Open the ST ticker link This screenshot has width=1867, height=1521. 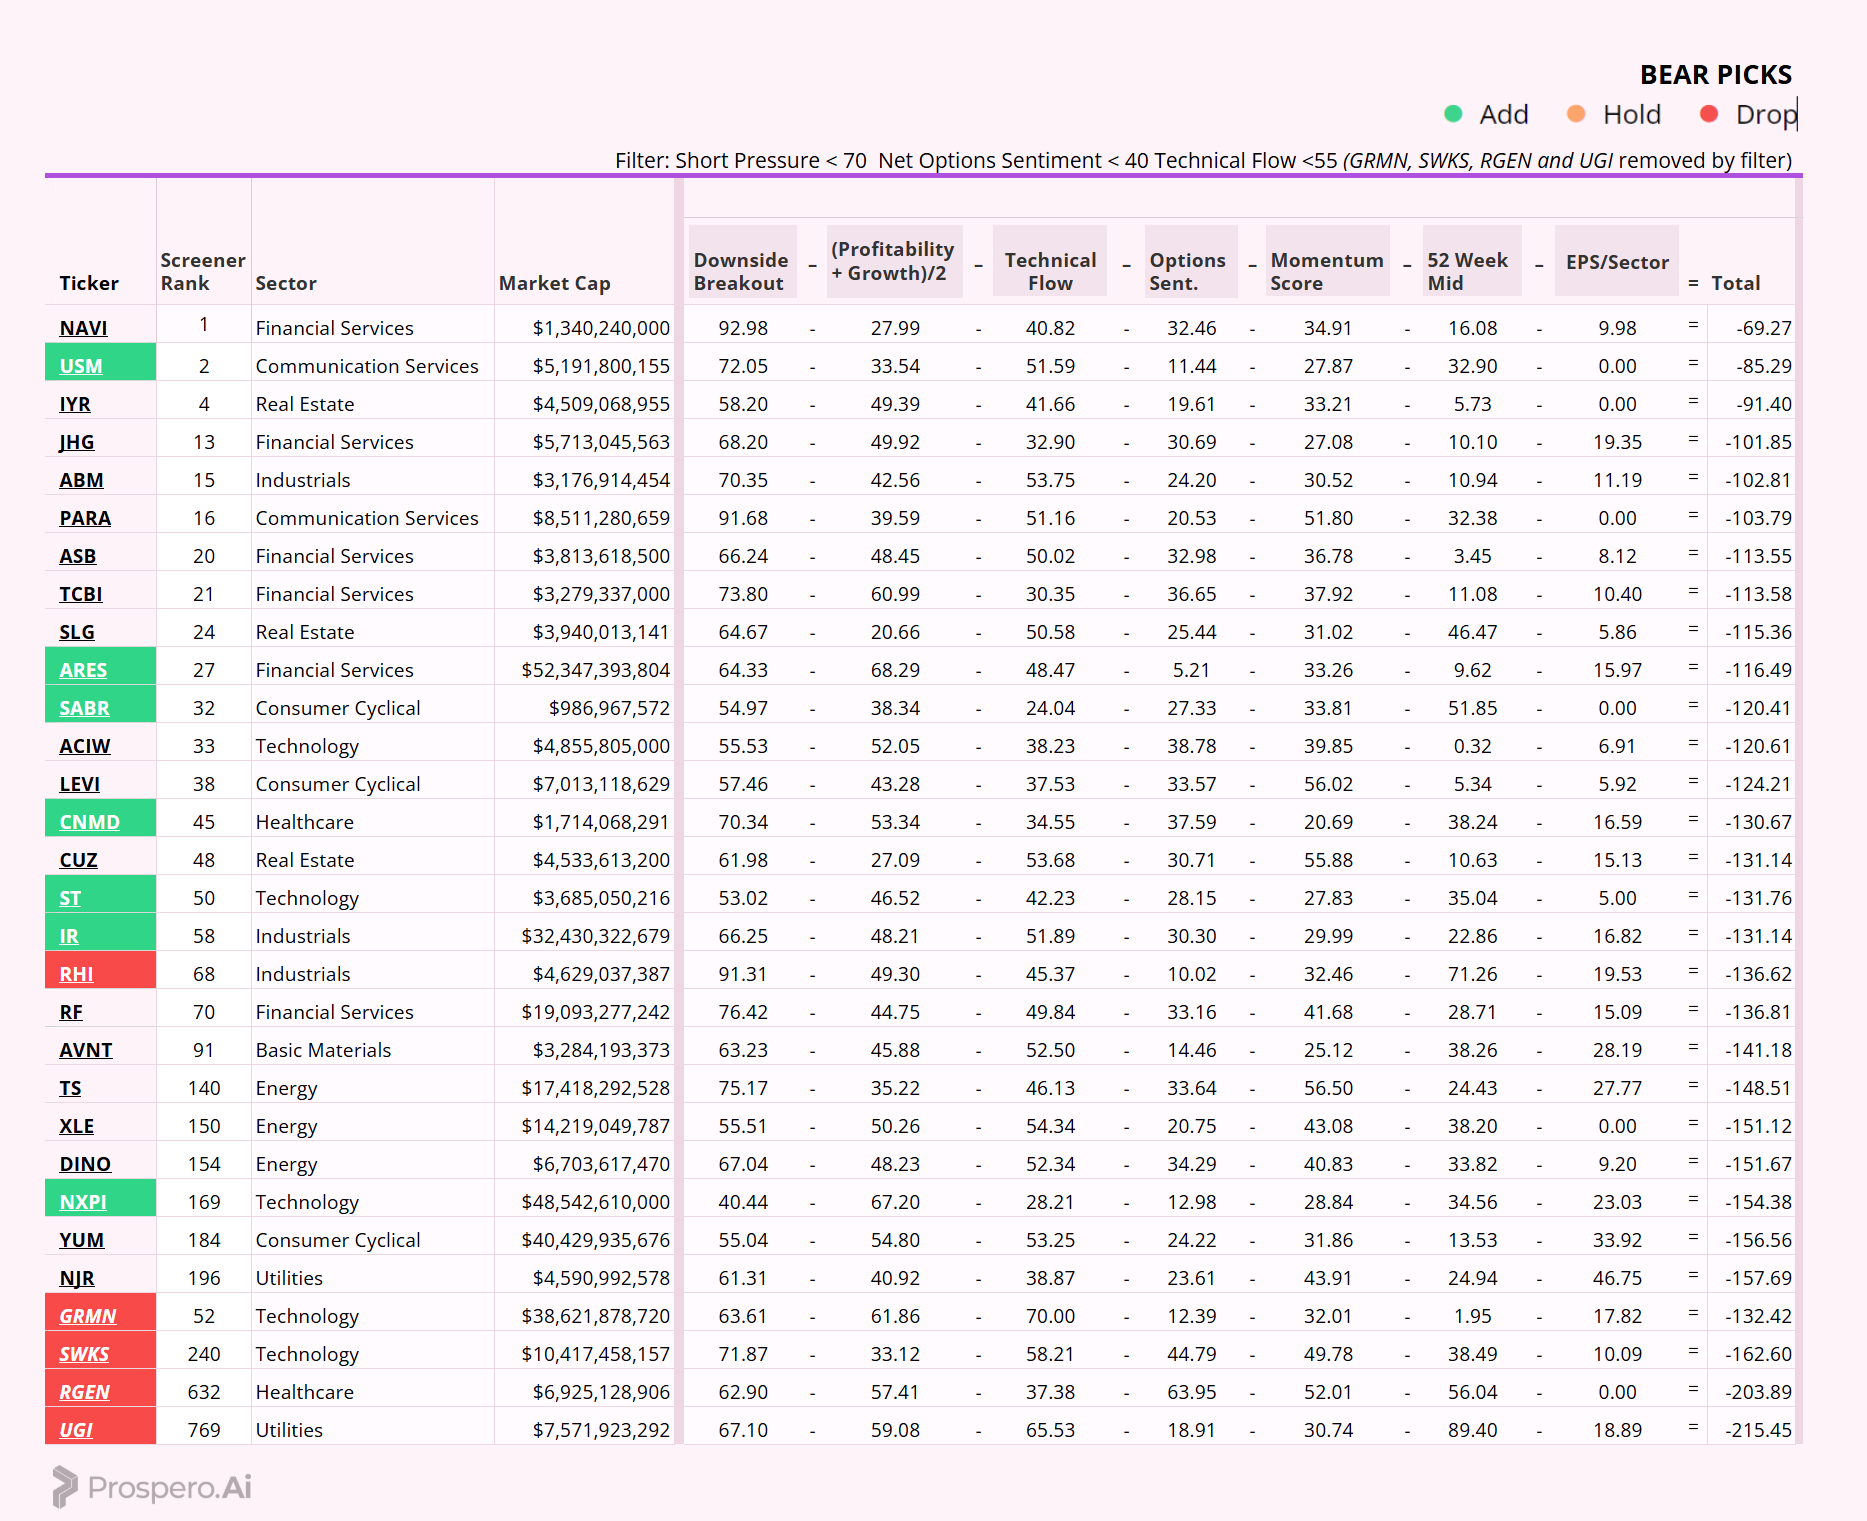click(70, 898)
